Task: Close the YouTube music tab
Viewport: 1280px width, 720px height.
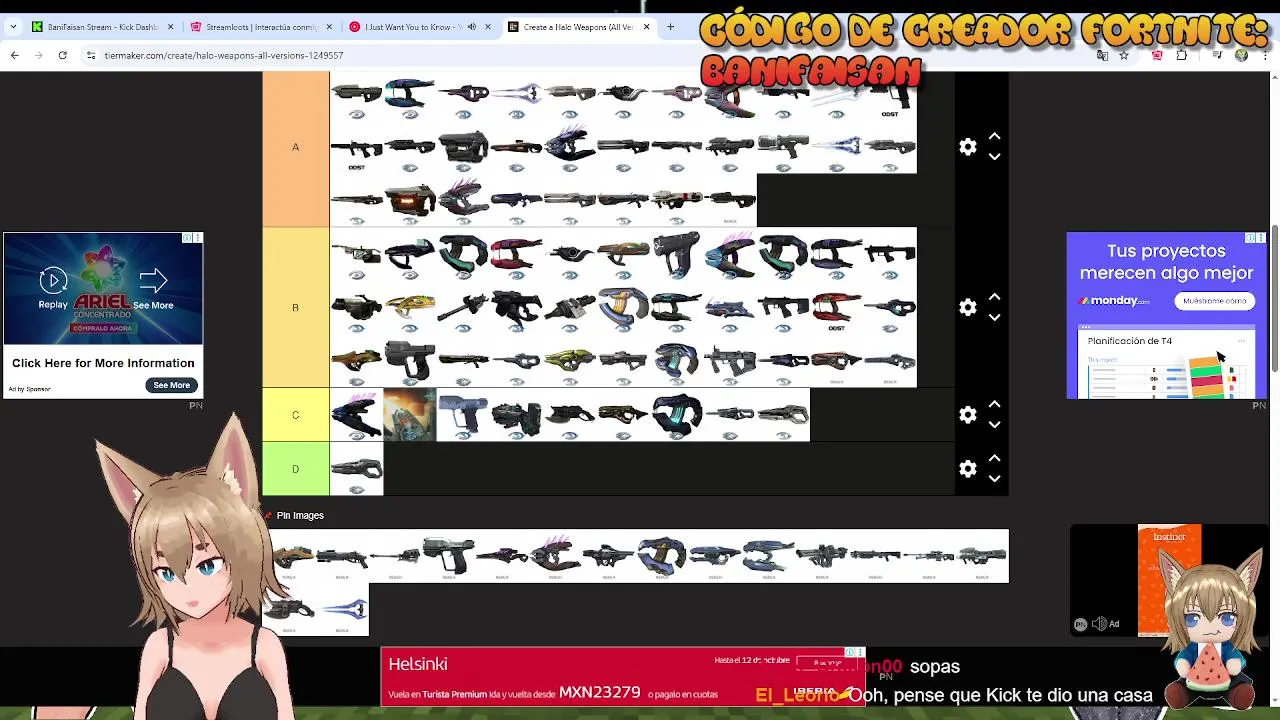Action: tap(488, 27)
